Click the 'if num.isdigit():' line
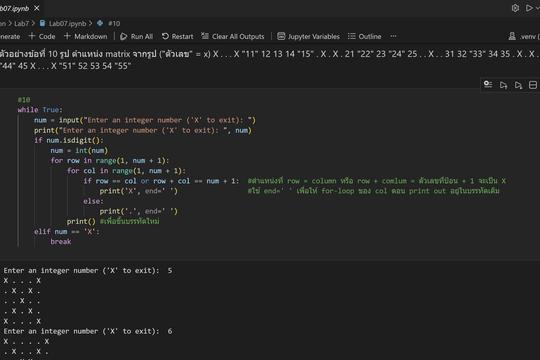Viewport: 540px width, 360px height. (x=69, y=140)
